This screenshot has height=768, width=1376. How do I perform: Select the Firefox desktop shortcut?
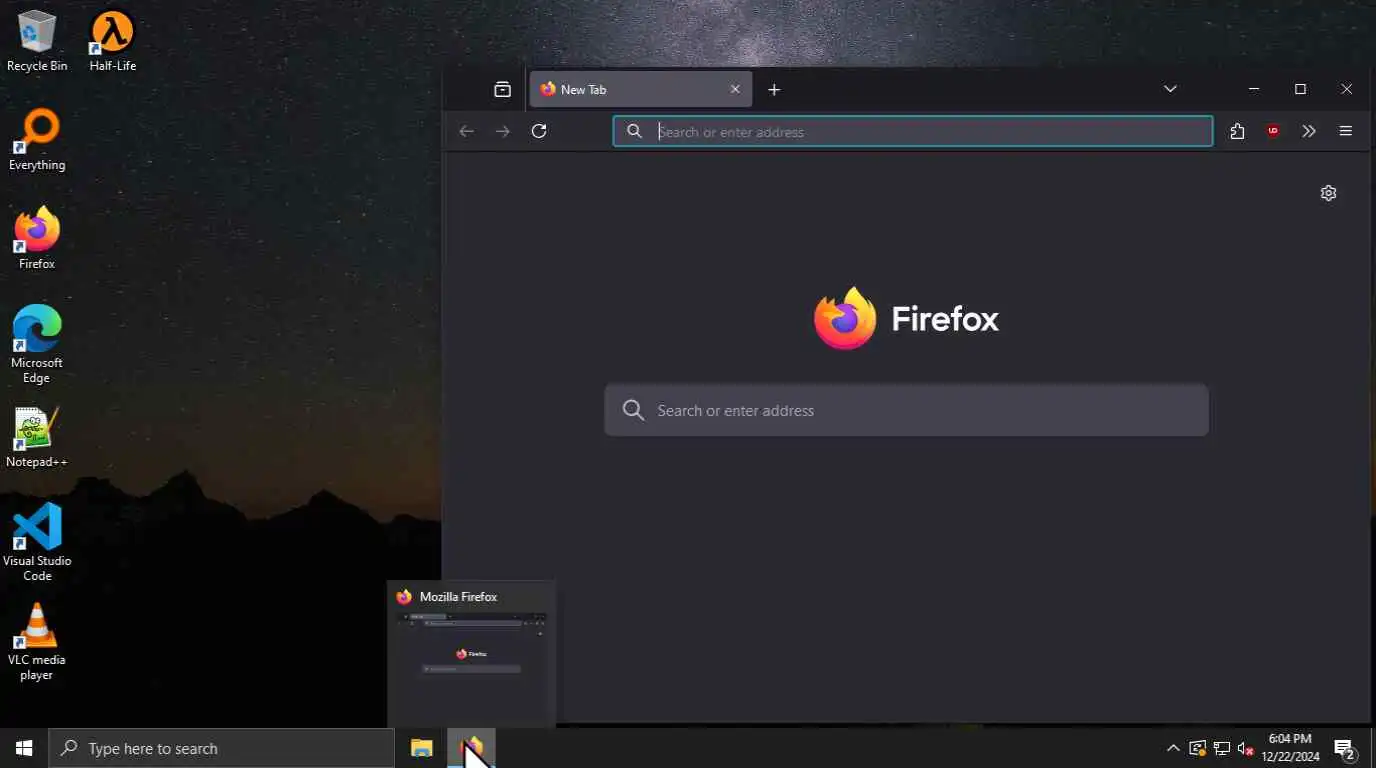[x=37, y=239]
